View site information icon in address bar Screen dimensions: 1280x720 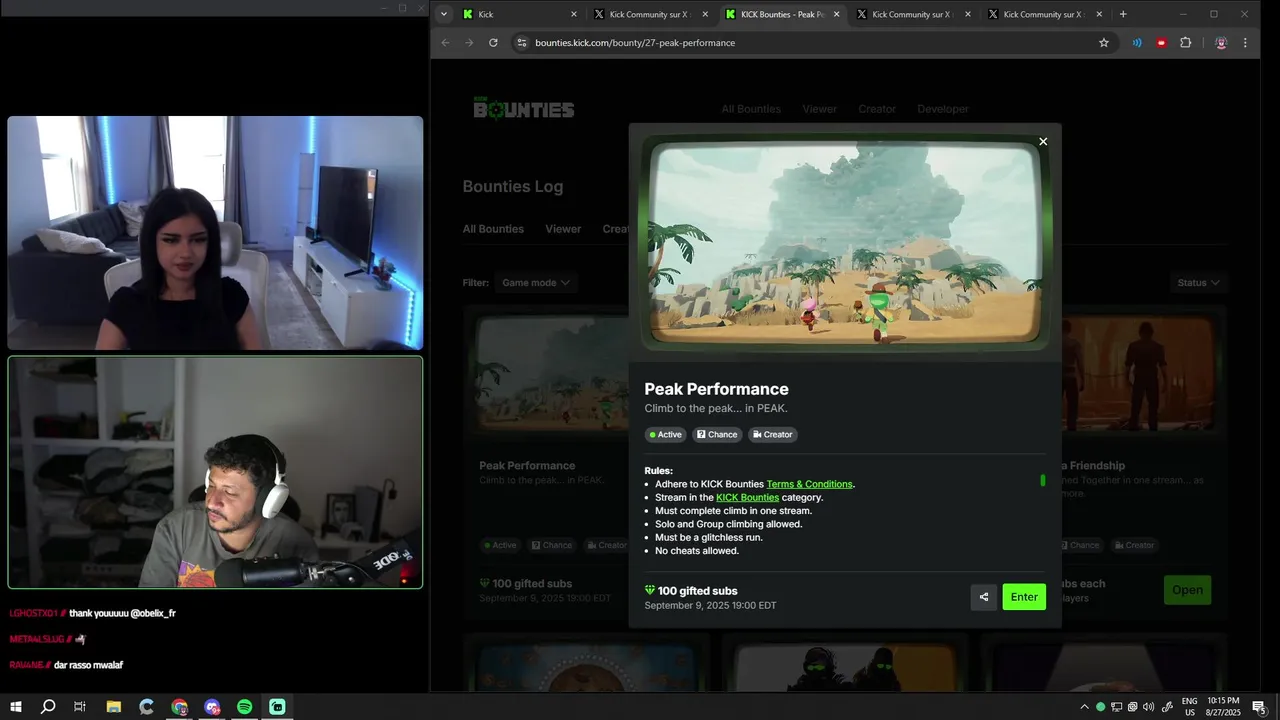(521, 43)
